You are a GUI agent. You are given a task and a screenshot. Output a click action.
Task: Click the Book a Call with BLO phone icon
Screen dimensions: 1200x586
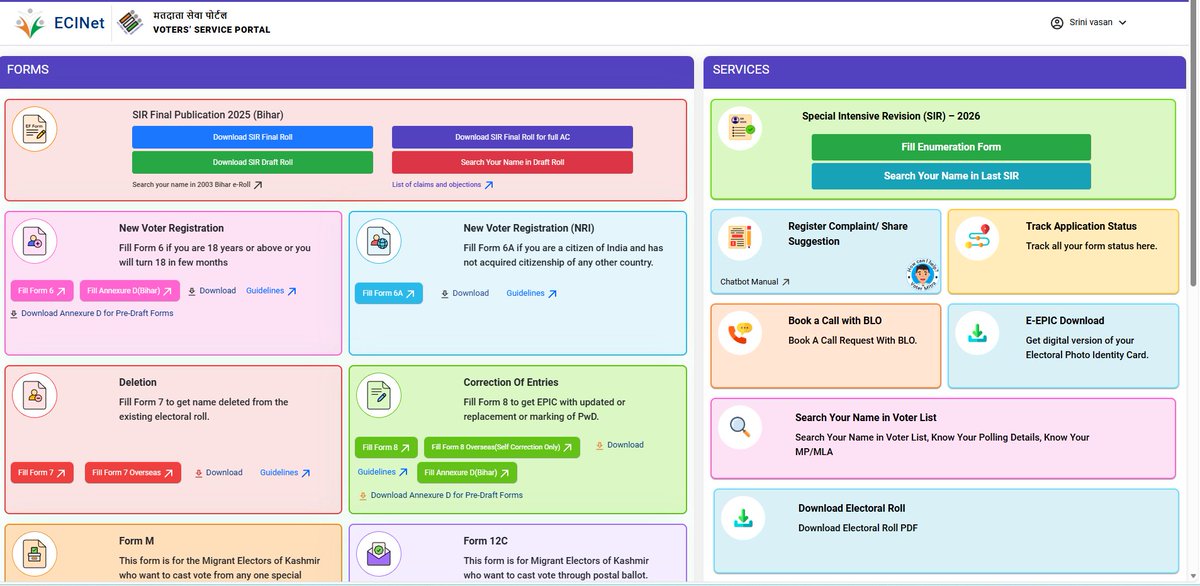741,333
